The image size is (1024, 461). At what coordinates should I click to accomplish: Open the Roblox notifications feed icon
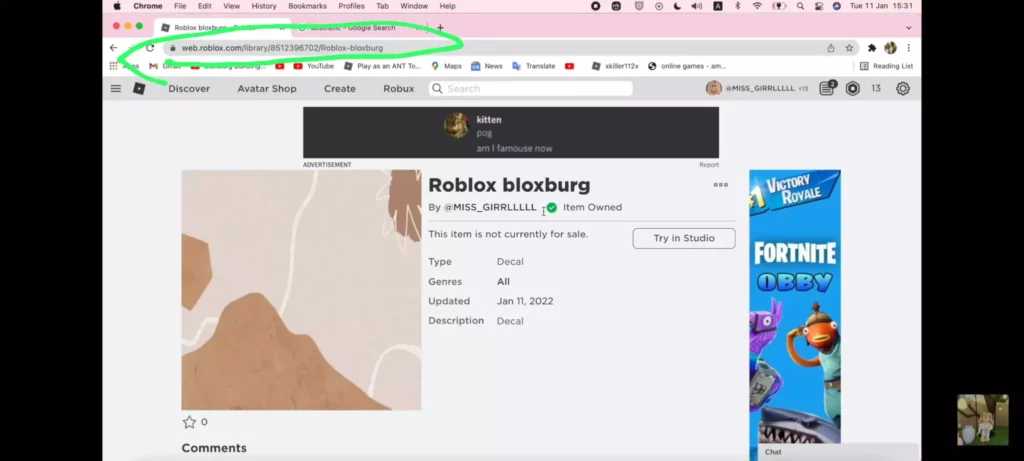point(827,88)
